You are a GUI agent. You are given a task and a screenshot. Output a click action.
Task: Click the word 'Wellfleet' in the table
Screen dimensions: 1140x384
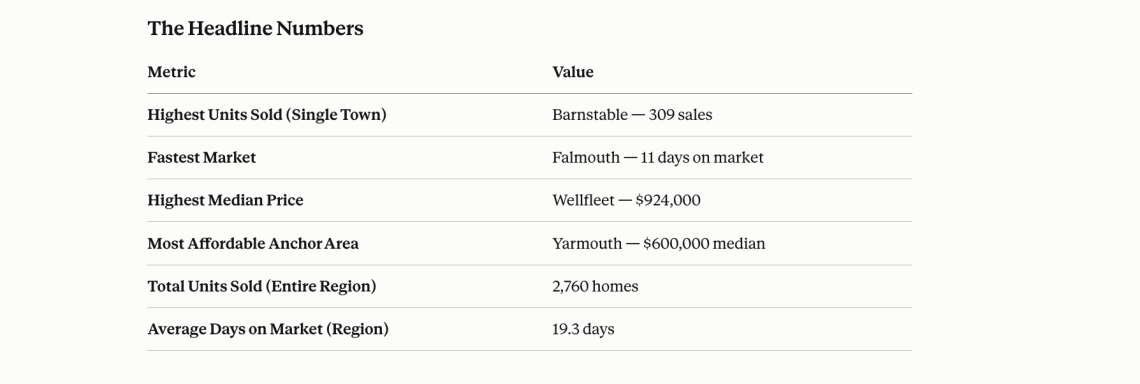583,200
